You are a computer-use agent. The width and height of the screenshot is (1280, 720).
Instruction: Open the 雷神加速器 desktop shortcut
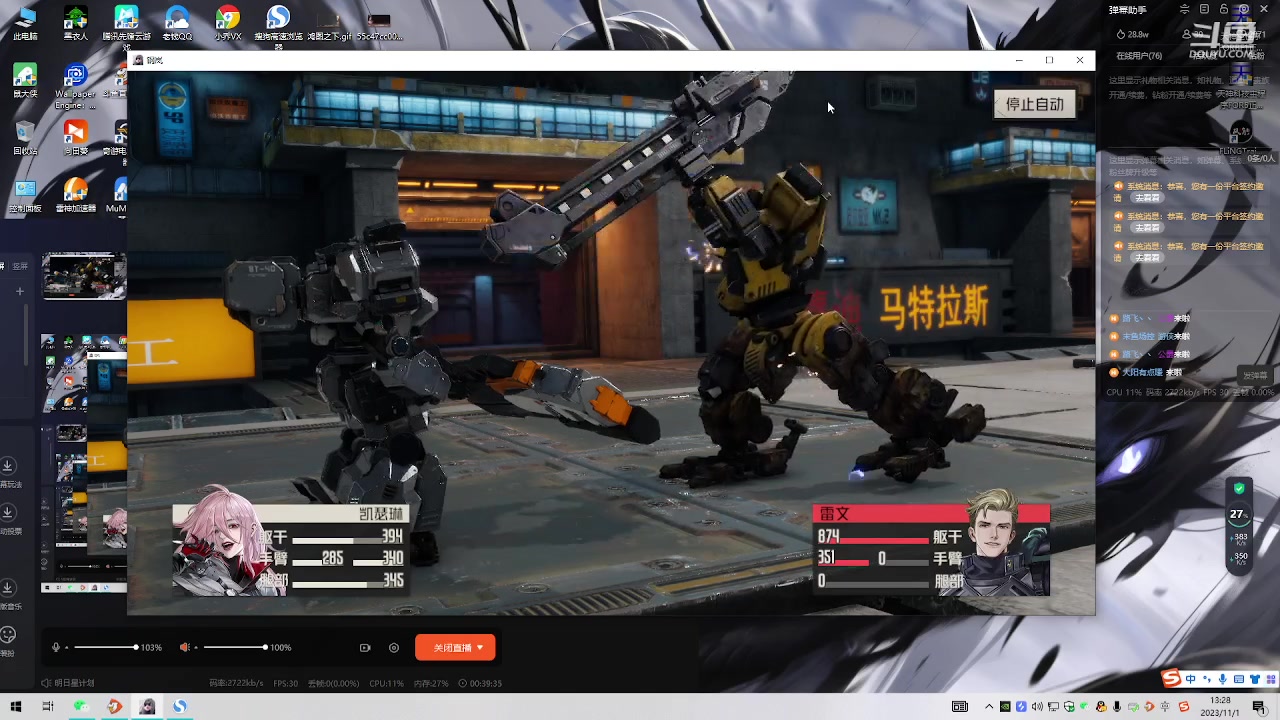(x=75, y=195)
